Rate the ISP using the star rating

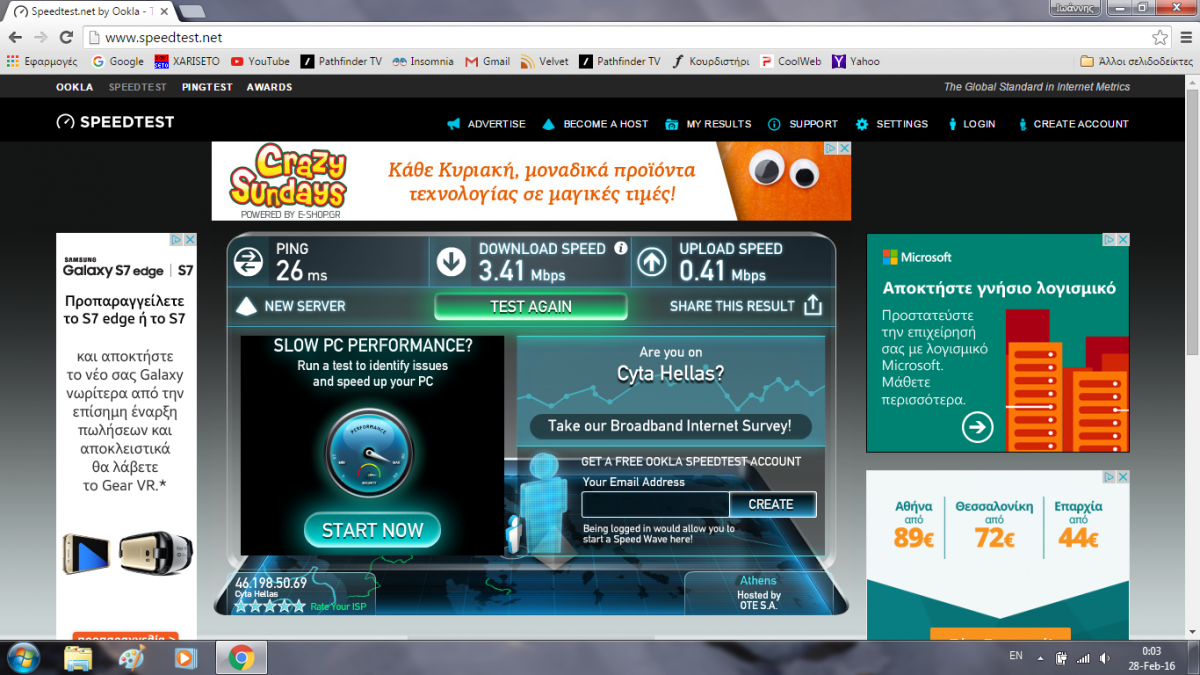point(270,606)
